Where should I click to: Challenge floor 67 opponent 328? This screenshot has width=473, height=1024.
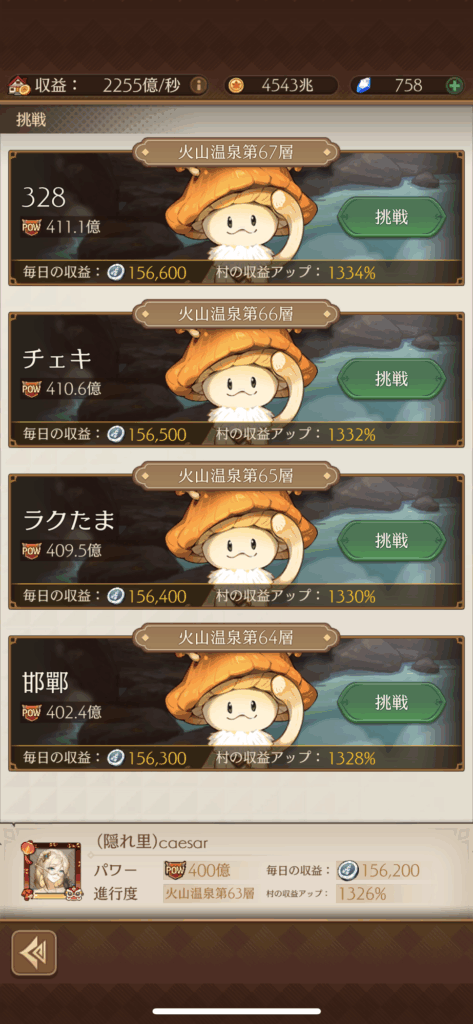391,217
